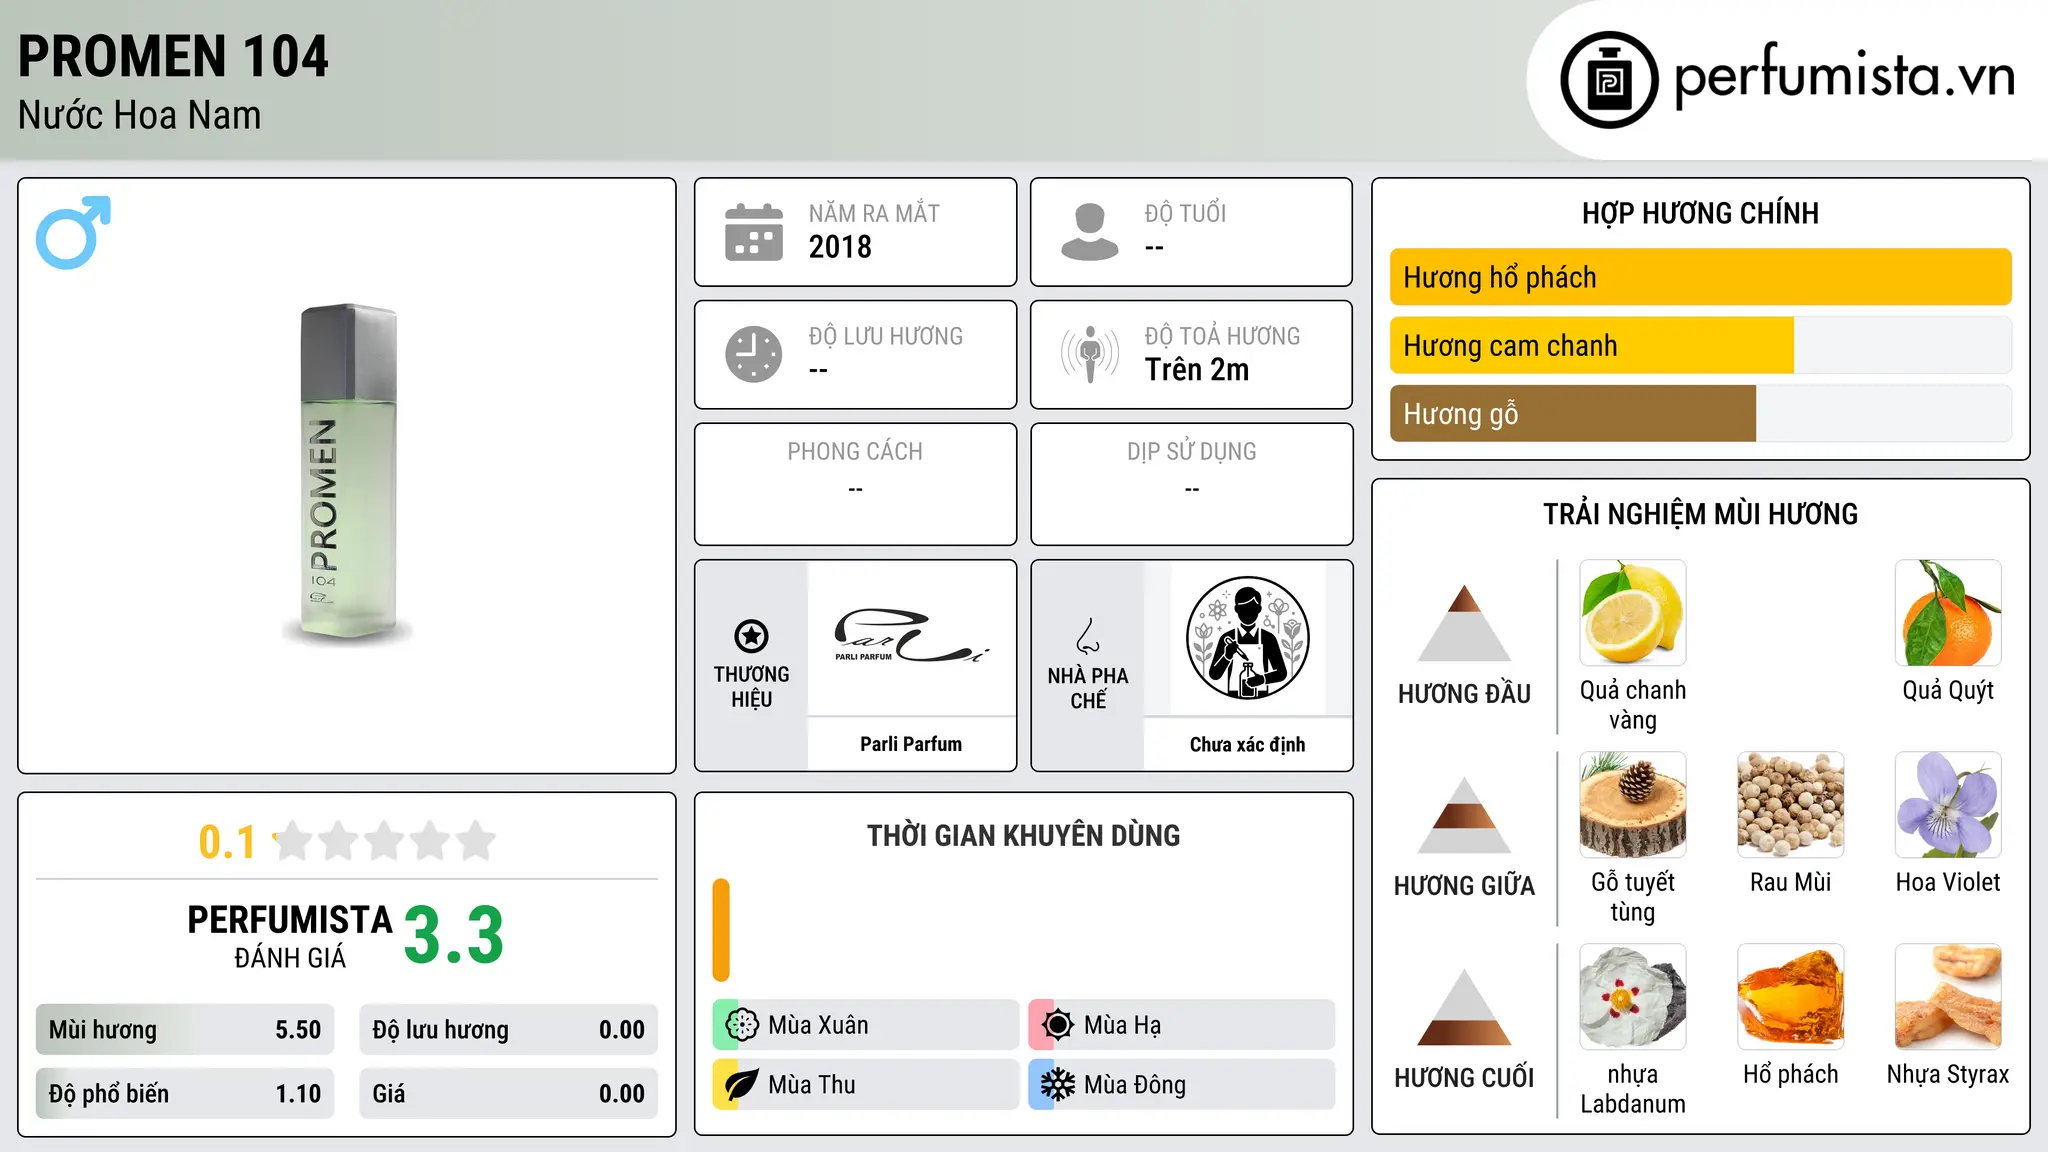Click the Hợp hương chính heading
Screen dimensions: 2048x1152
tap(1700, 213)
